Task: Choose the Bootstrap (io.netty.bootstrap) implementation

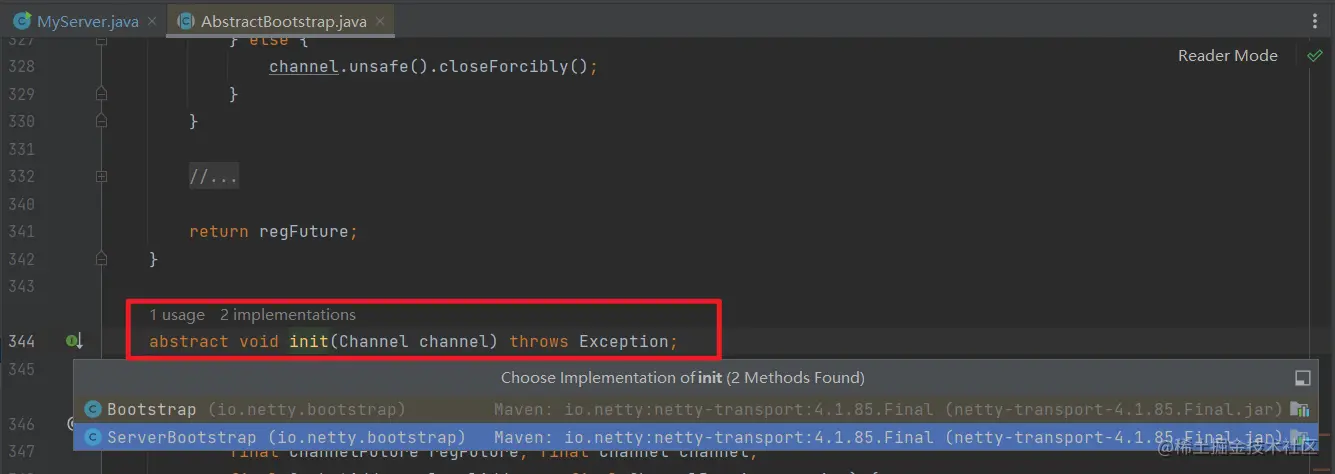Action: coord(696,409)
